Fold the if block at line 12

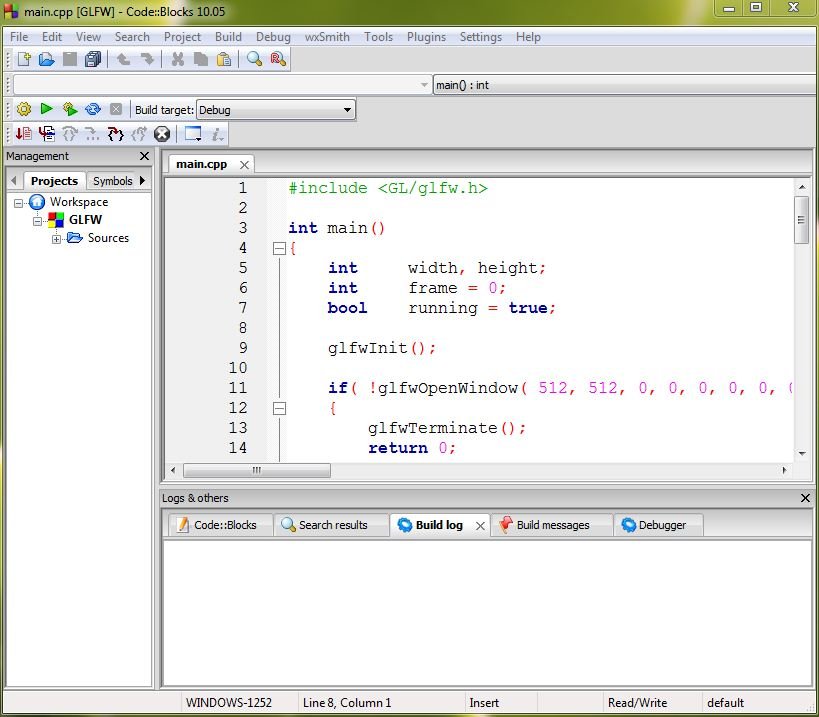point(279,408)
